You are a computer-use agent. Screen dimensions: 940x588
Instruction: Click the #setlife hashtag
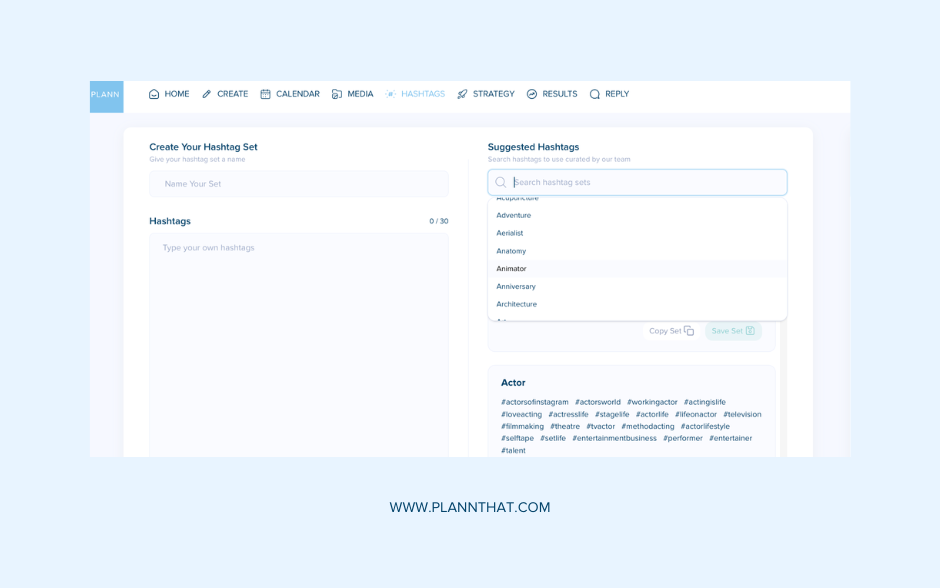tap(553, 438)
